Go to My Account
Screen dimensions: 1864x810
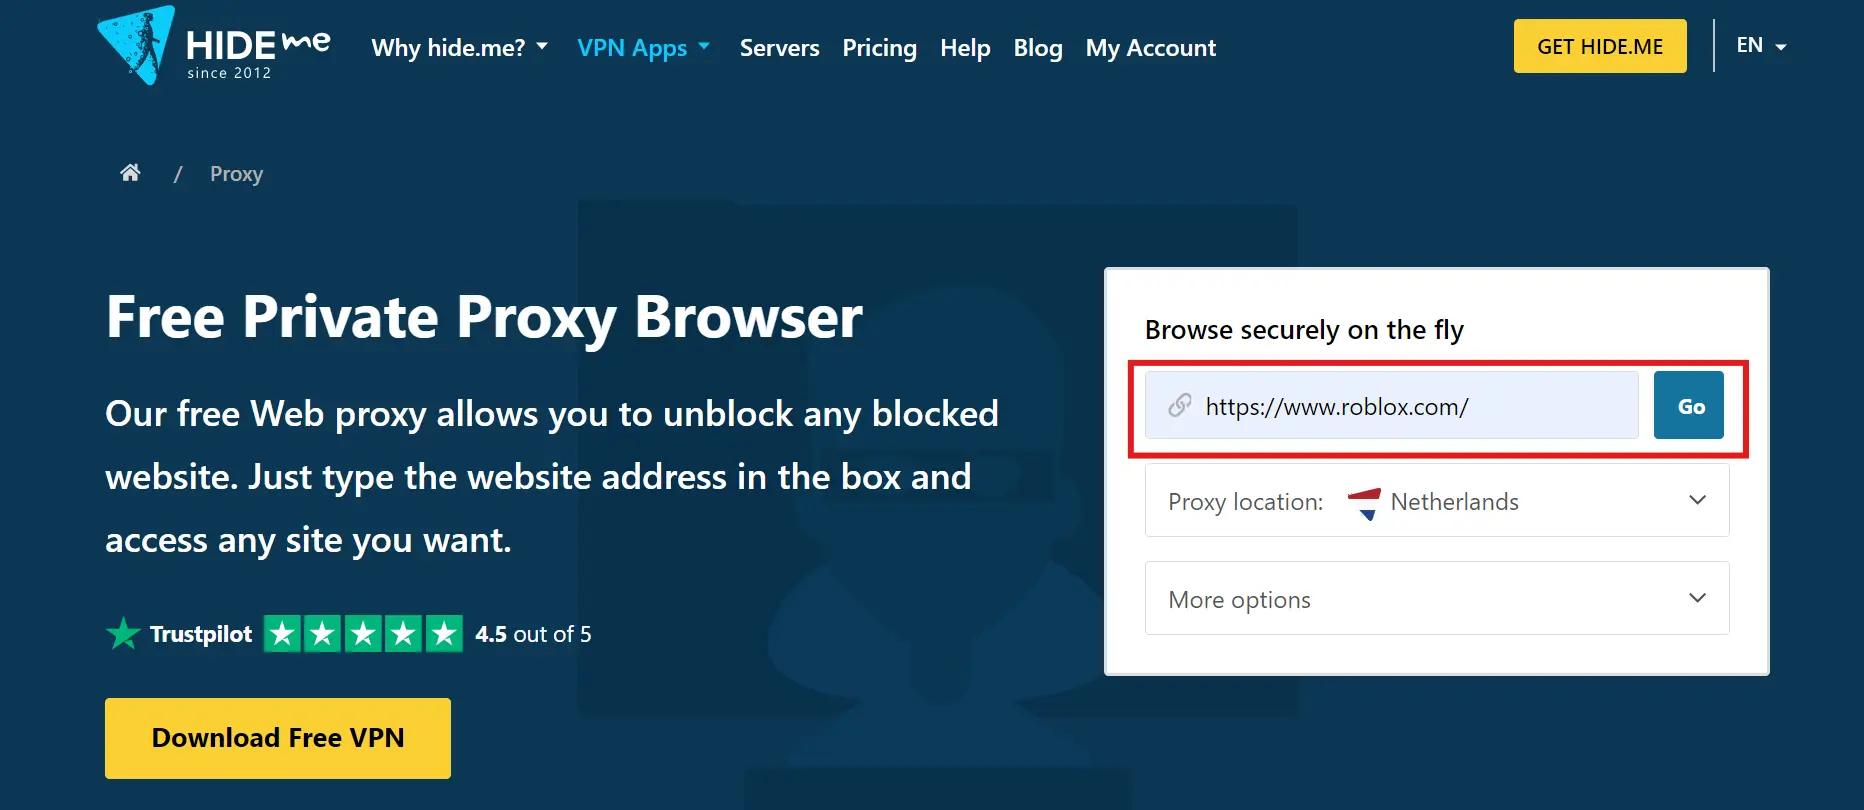click(1151, 47)
